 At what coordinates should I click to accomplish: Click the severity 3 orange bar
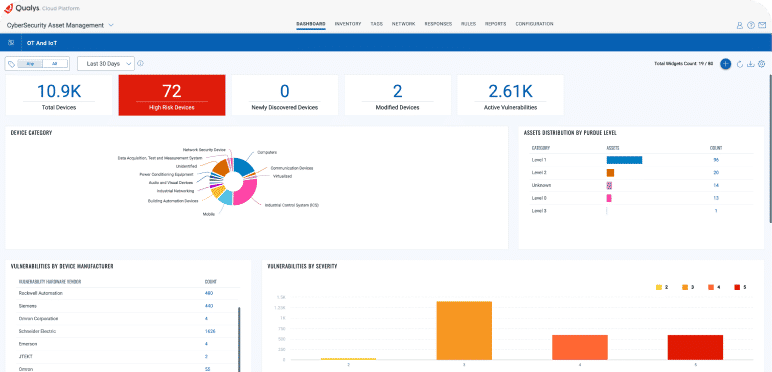pyautogui.click(x=464, y=331)
